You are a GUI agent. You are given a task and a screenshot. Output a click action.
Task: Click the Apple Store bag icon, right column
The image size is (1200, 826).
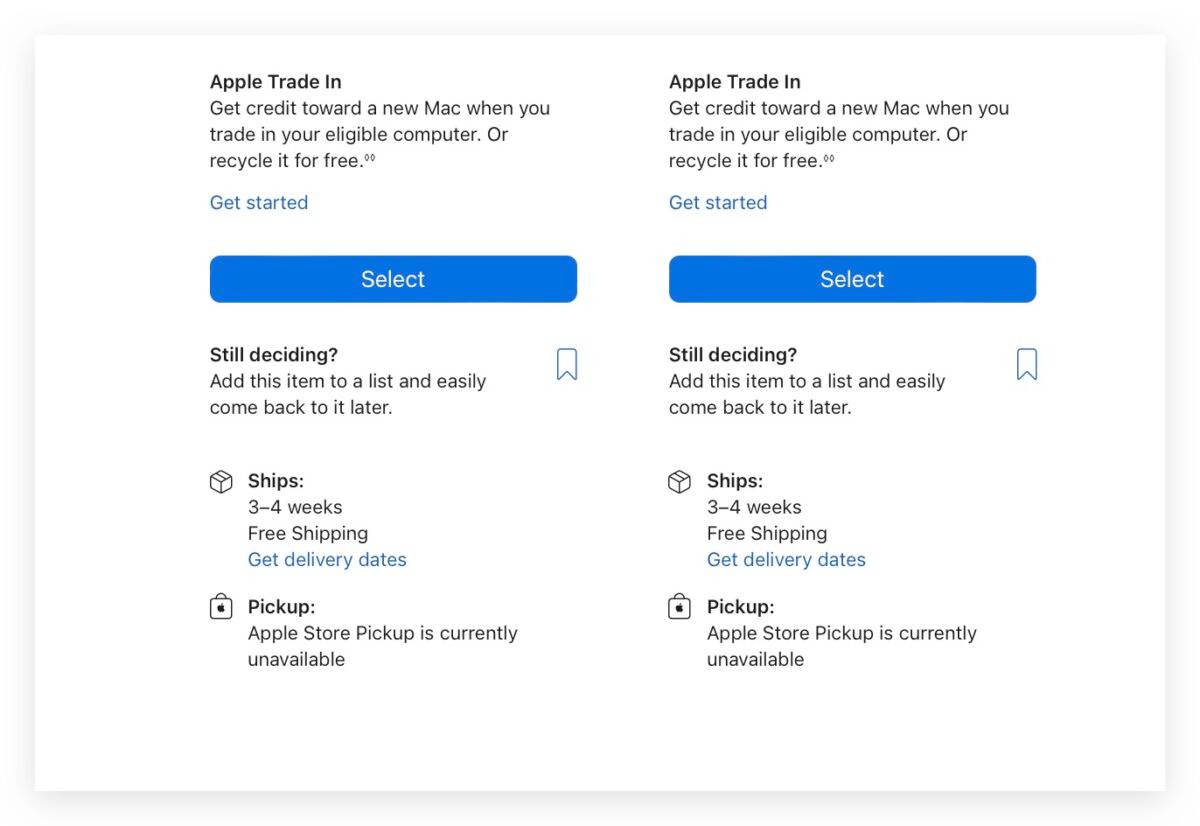pos(679,607)
